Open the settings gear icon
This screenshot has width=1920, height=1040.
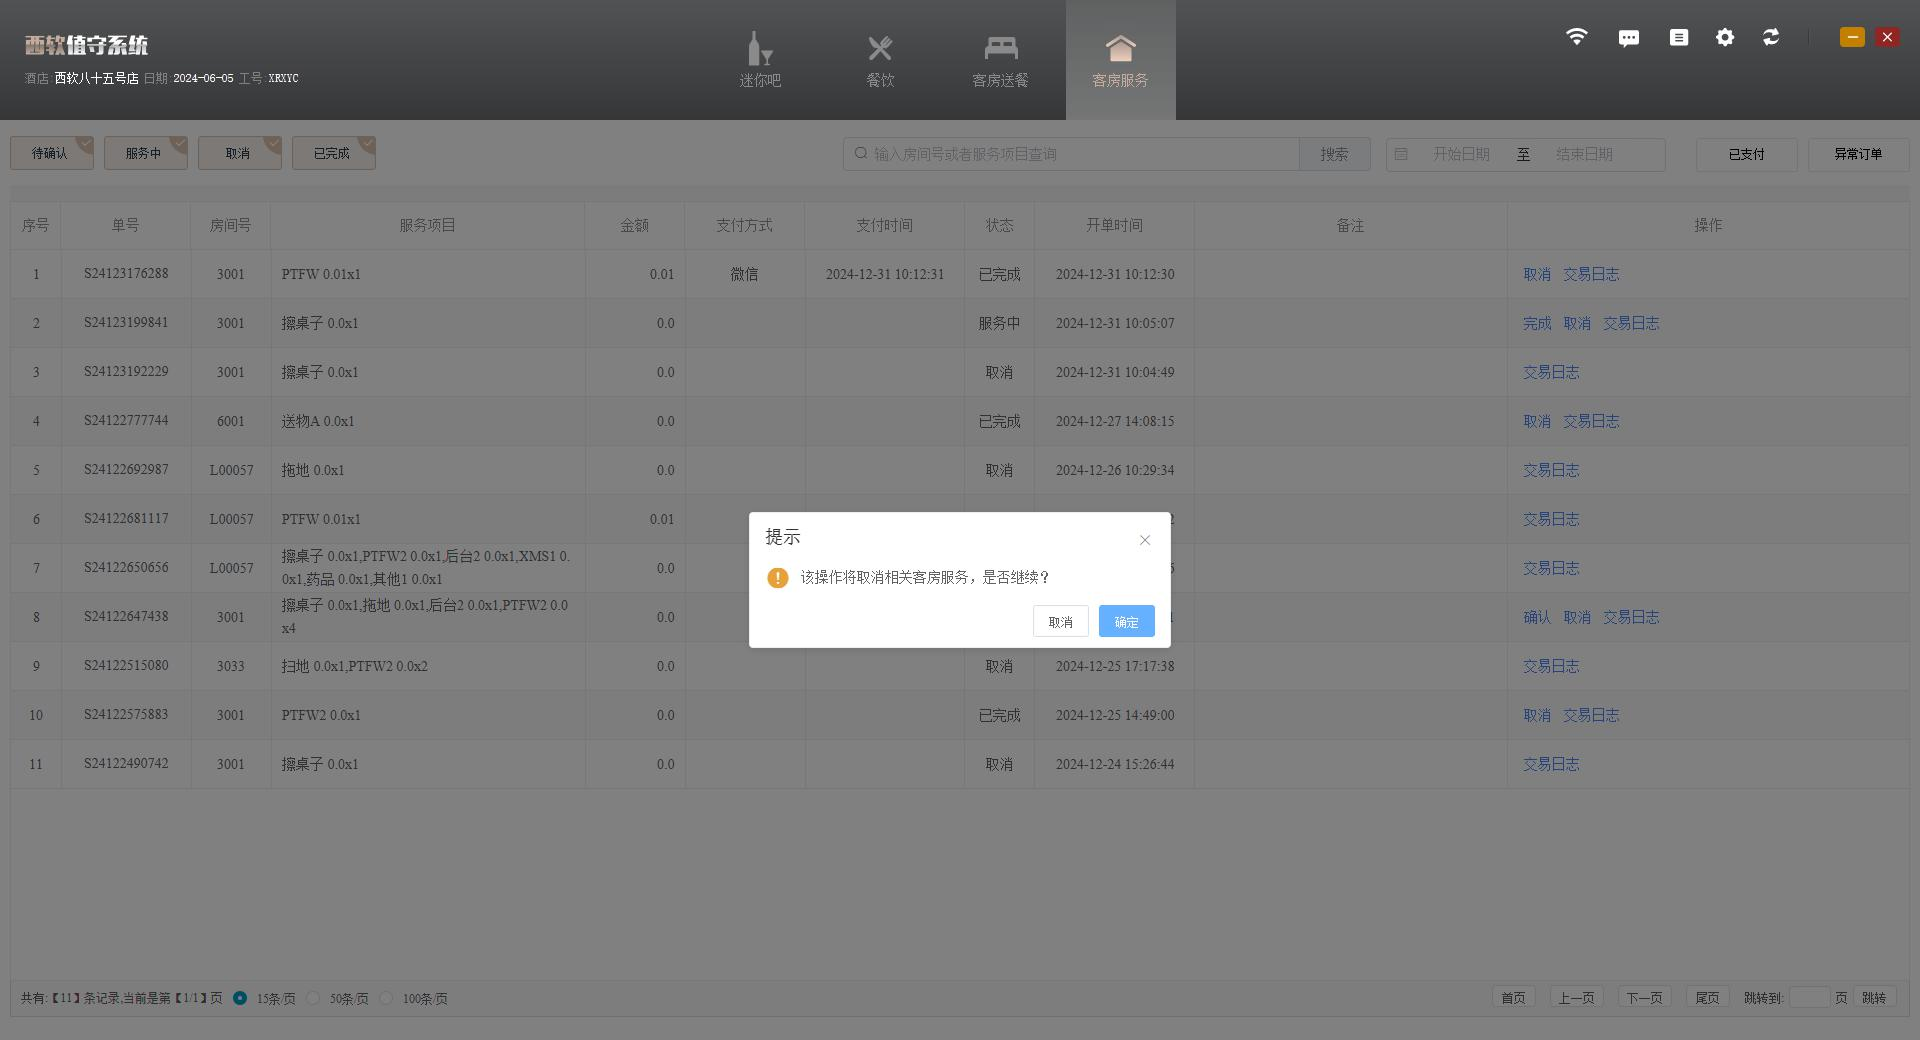coord(1725,37)
